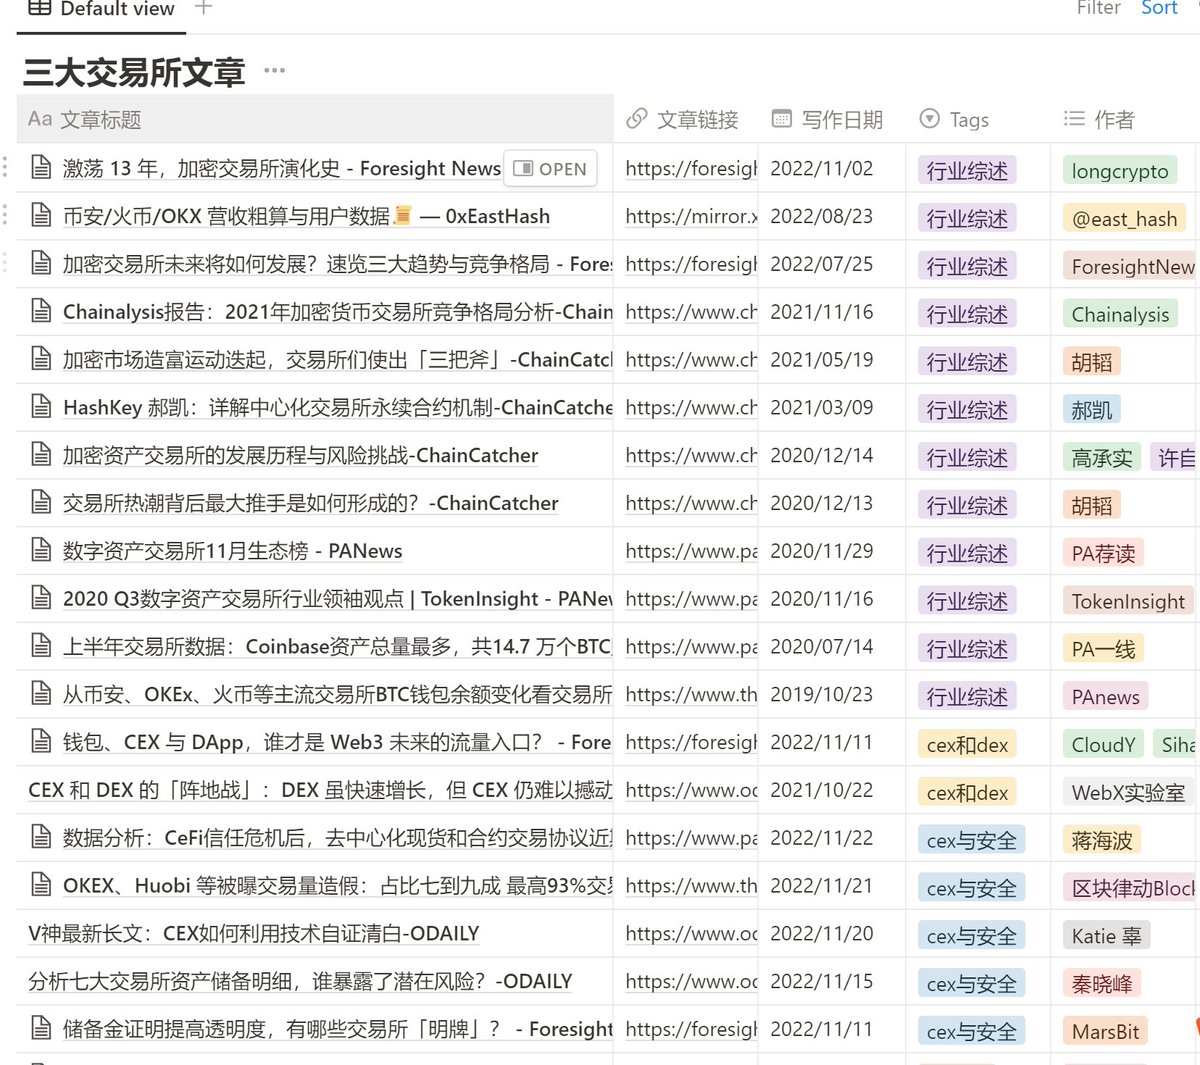Click page icon of 激荡 13 年 row
The image size is (1200, 1065).
click(x=41, y=168)
